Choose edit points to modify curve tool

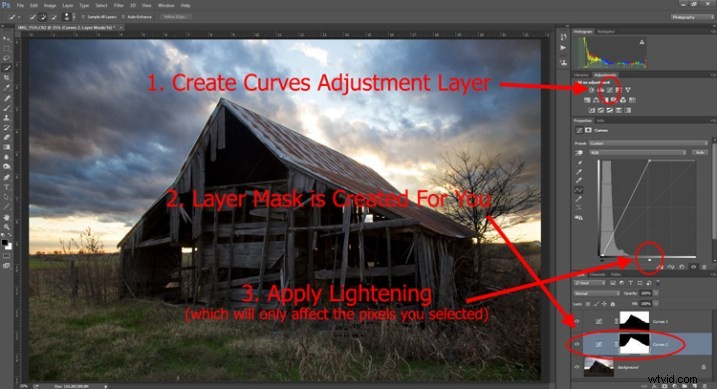pyautogui.click(x=579, y=190)
